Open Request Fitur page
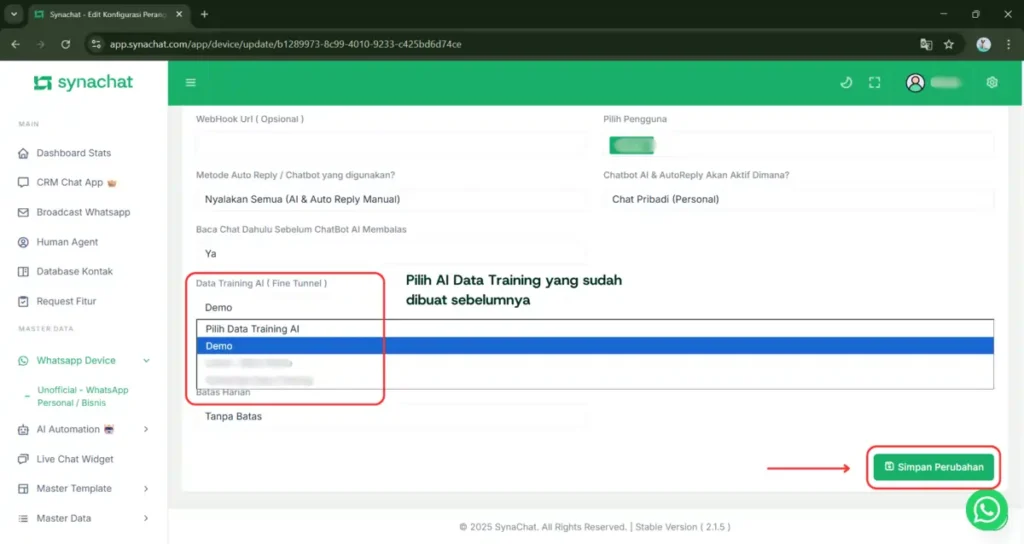The height and width of the screenshot is (544, 1024). [66, 301]
